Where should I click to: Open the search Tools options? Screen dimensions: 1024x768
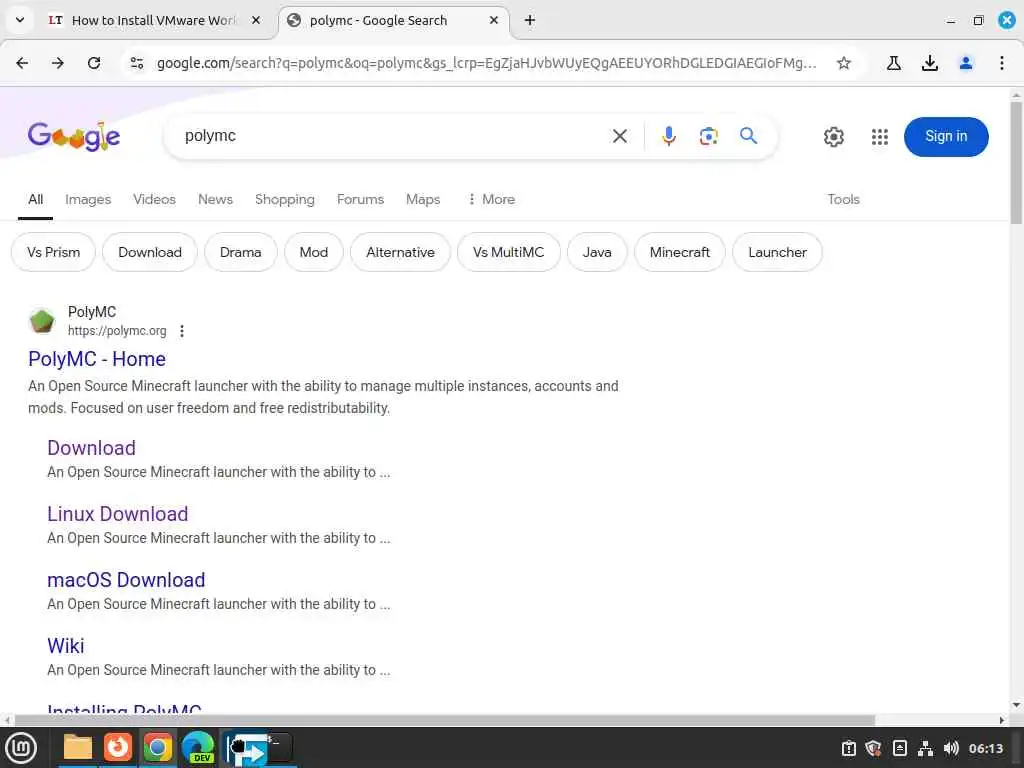tap(843, 199)
